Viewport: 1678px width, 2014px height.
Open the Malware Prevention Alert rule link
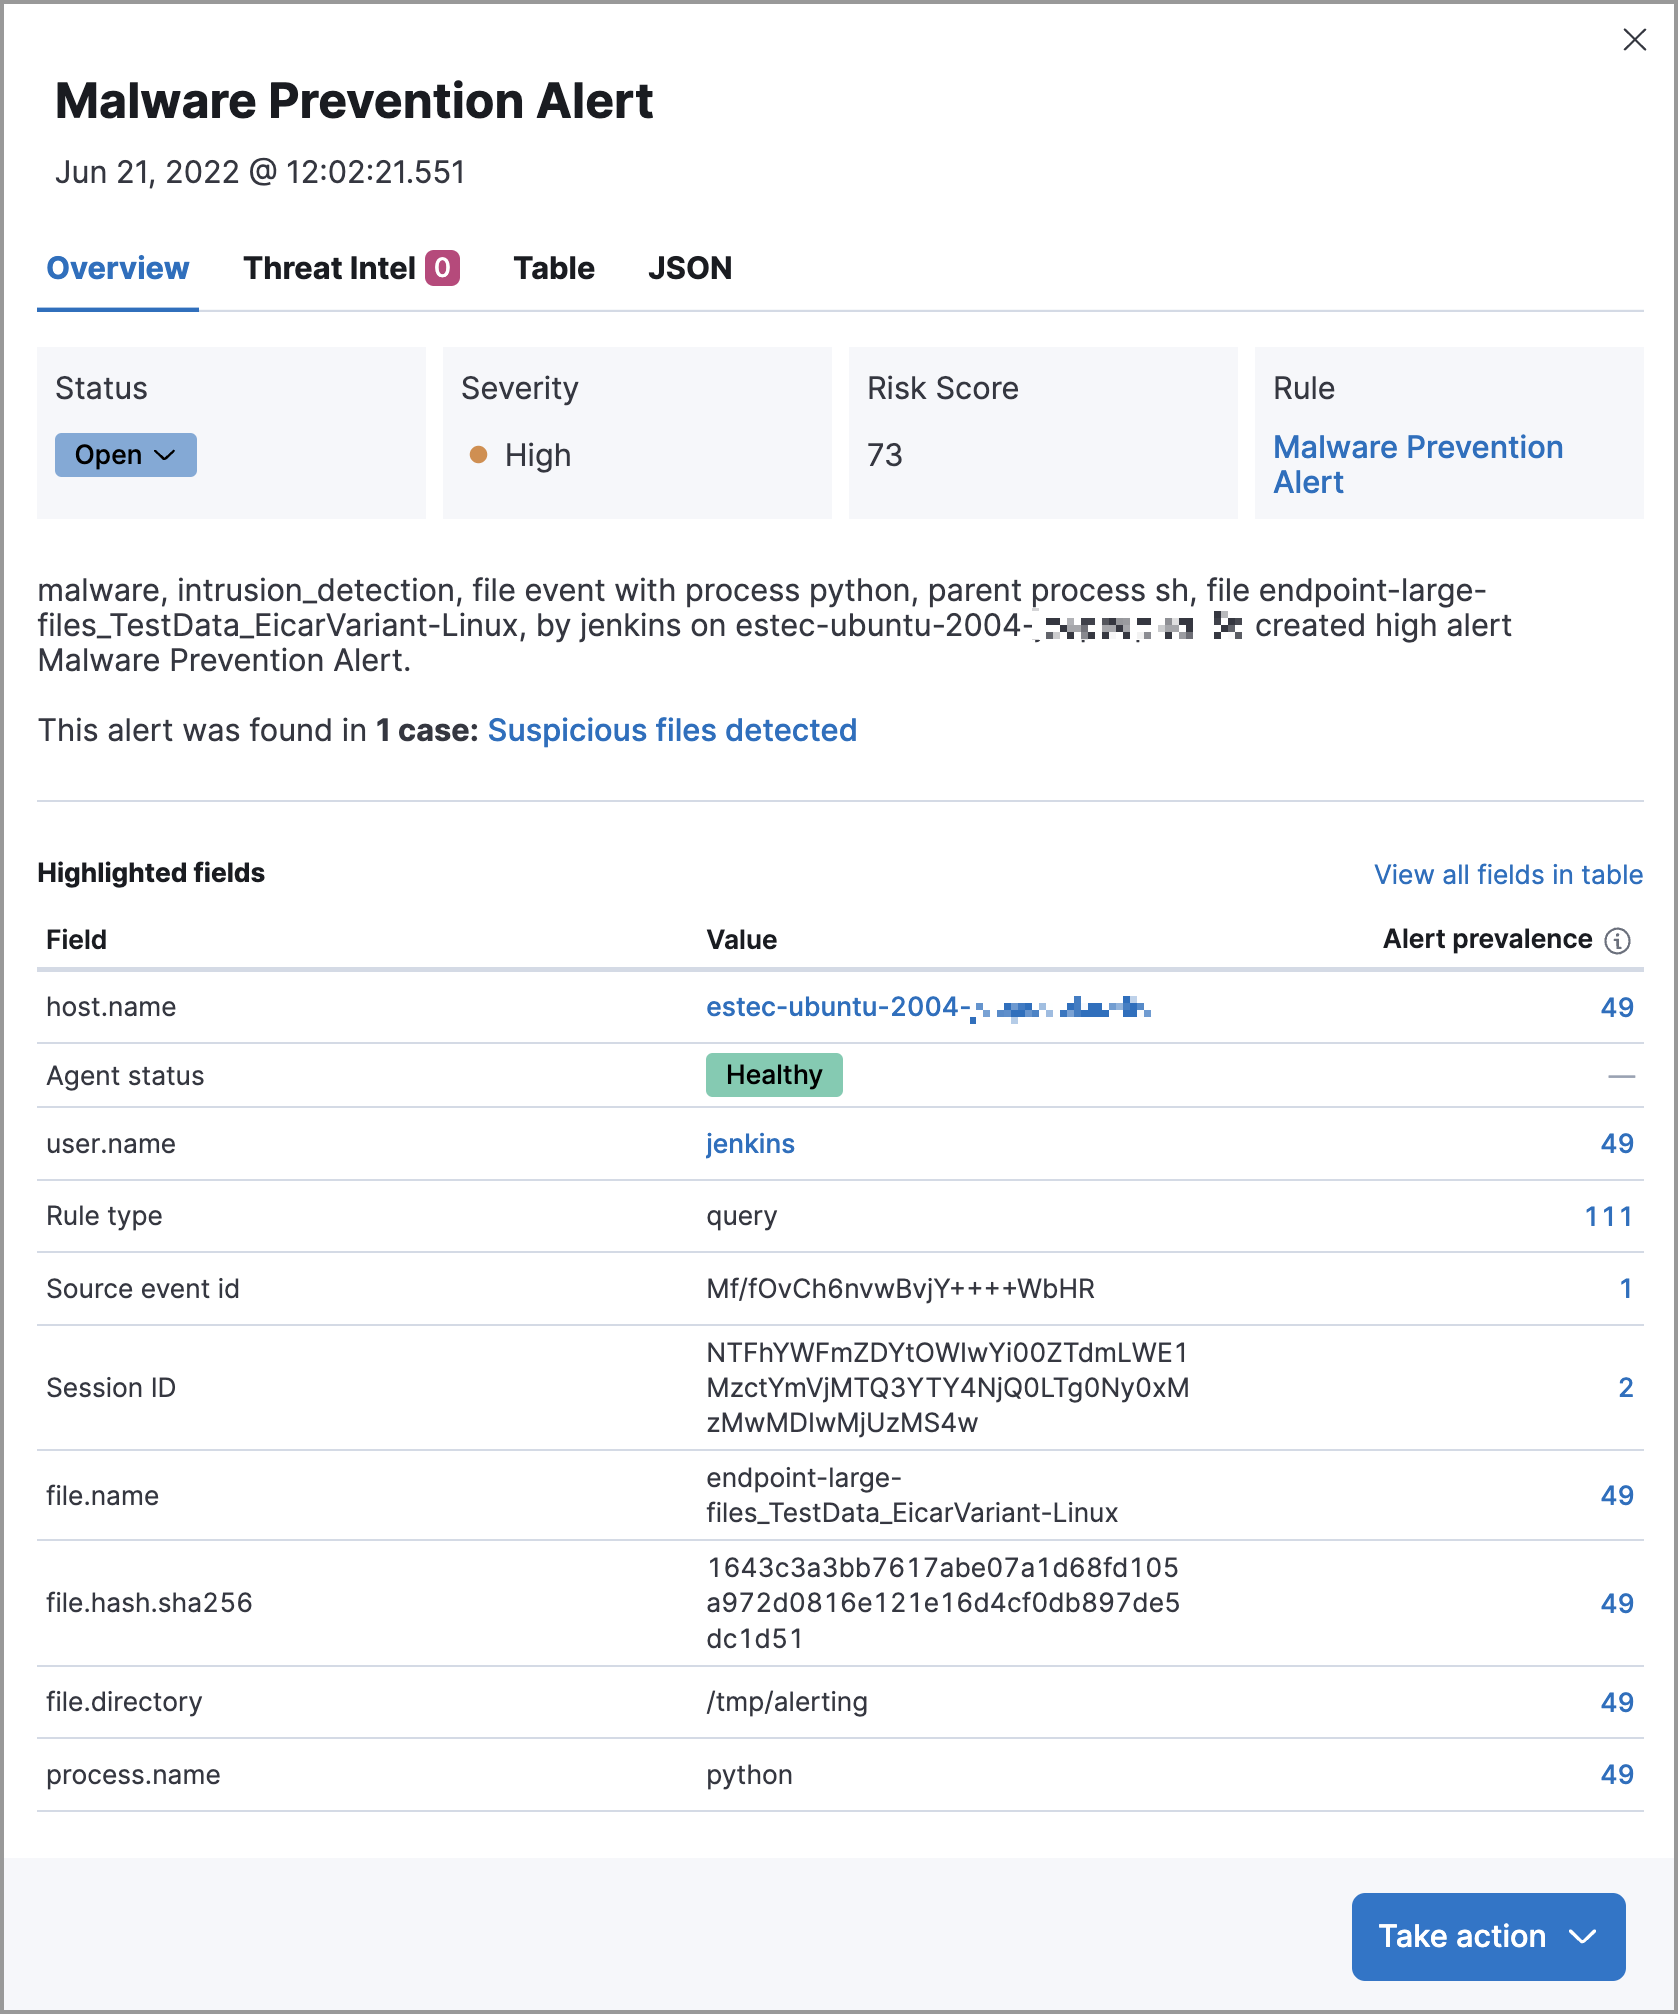click(1417, 464)
